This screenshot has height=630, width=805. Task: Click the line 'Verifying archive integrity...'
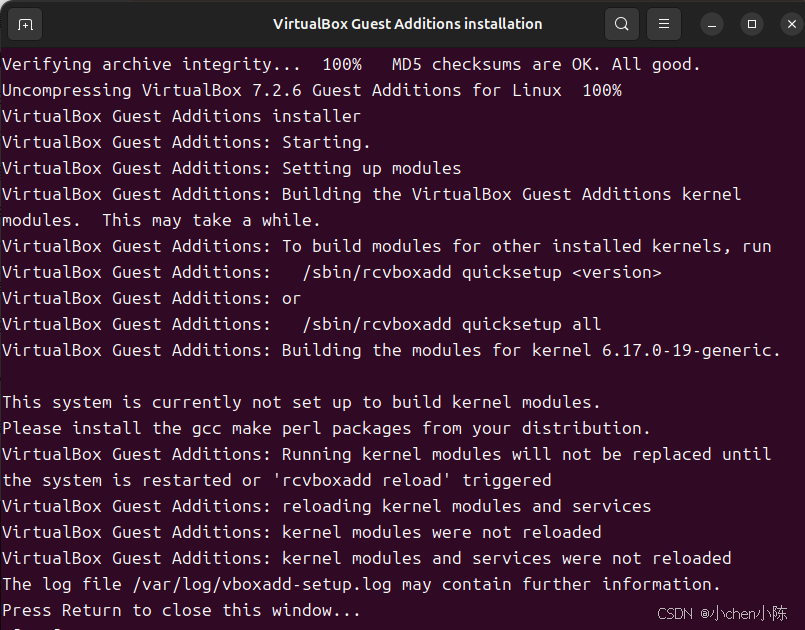pyautogui.click(x=351, y=65)
